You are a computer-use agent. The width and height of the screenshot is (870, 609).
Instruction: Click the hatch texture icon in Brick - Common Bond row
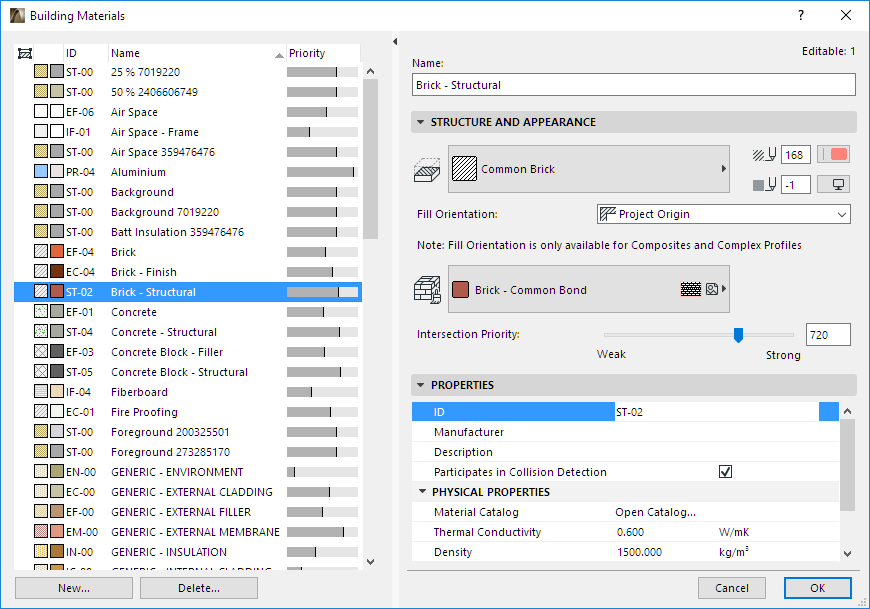691,289
